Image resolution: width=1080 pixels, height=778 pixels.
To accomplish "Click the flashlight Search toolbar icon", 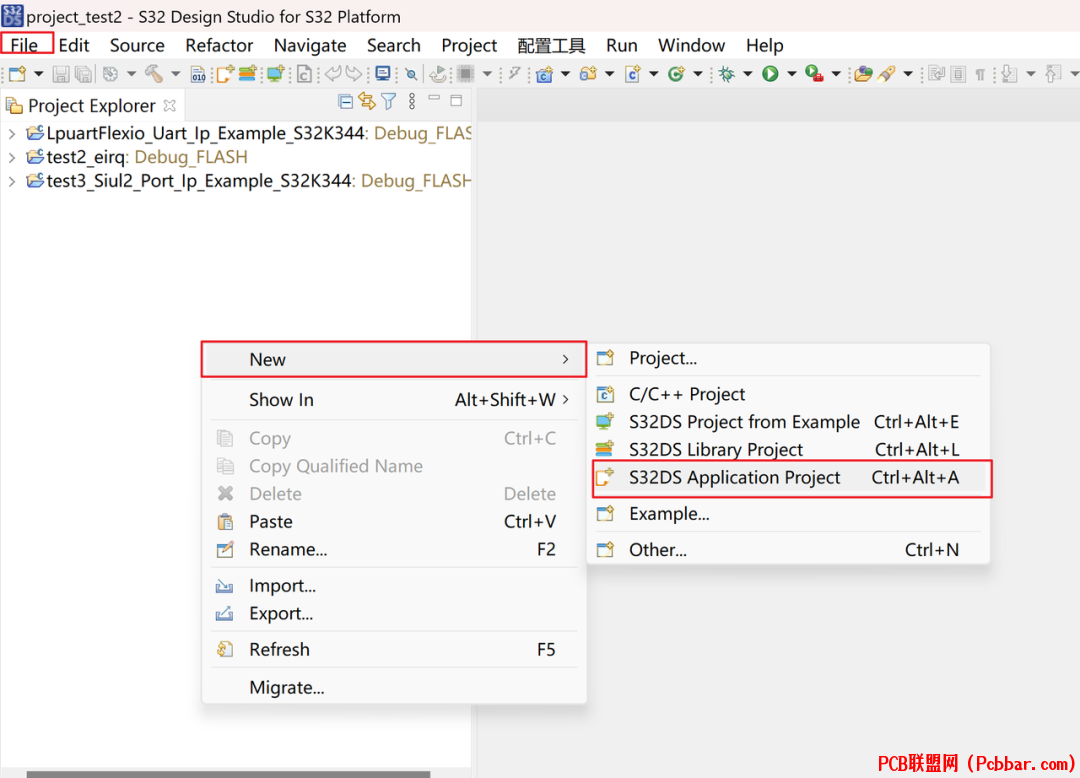I will 886,74.
